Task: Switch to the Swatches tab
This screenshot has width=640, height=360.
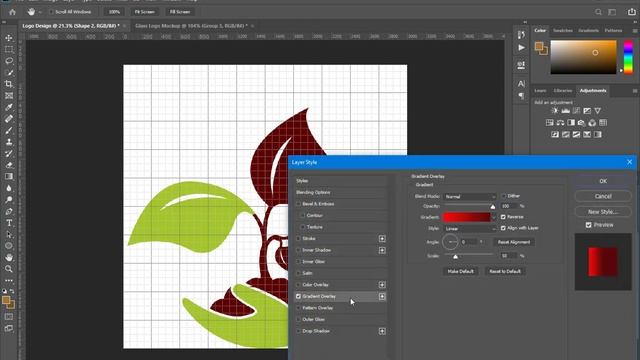Action: click(x=562, y=31)
